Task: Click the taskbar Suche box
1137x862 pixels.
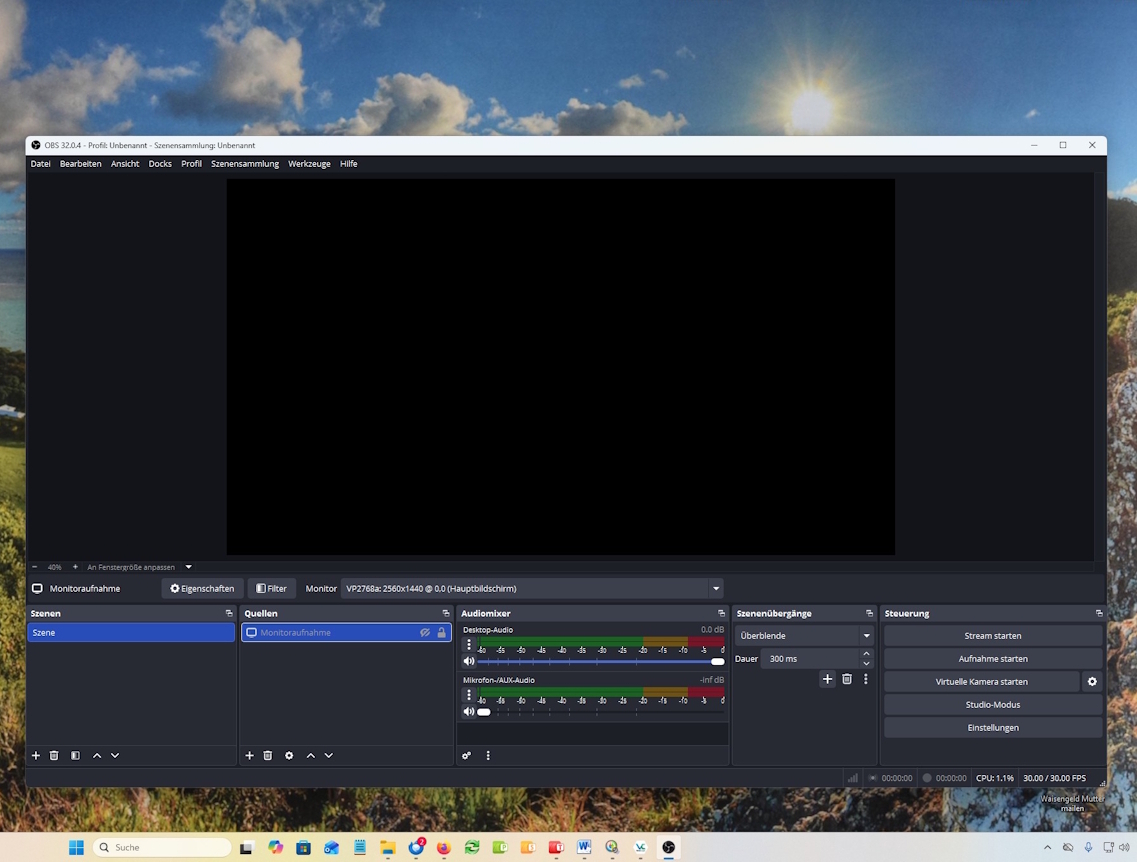Action: tap(162, 848)
